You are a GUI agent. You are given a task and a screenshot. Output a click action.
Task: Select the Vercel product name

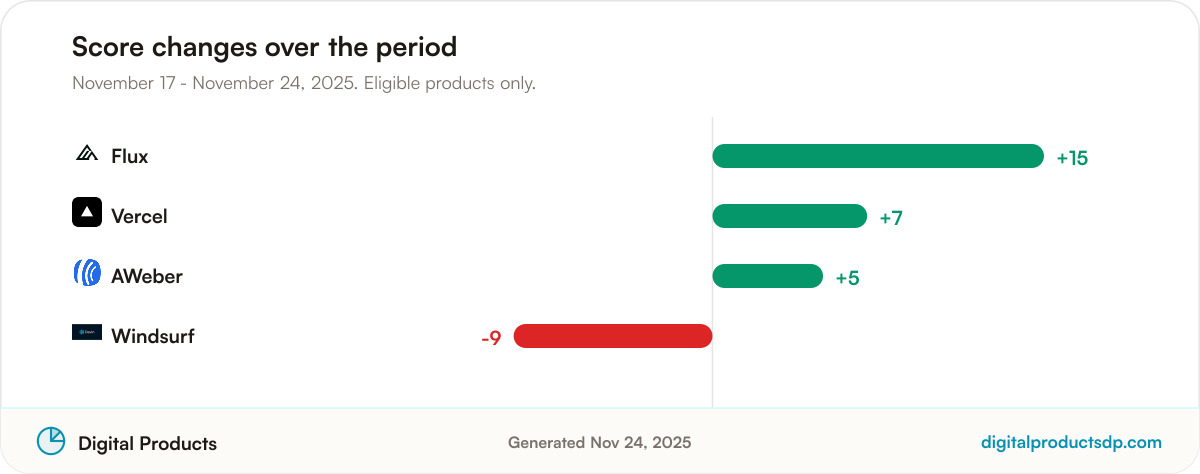[x=139, y=216]
